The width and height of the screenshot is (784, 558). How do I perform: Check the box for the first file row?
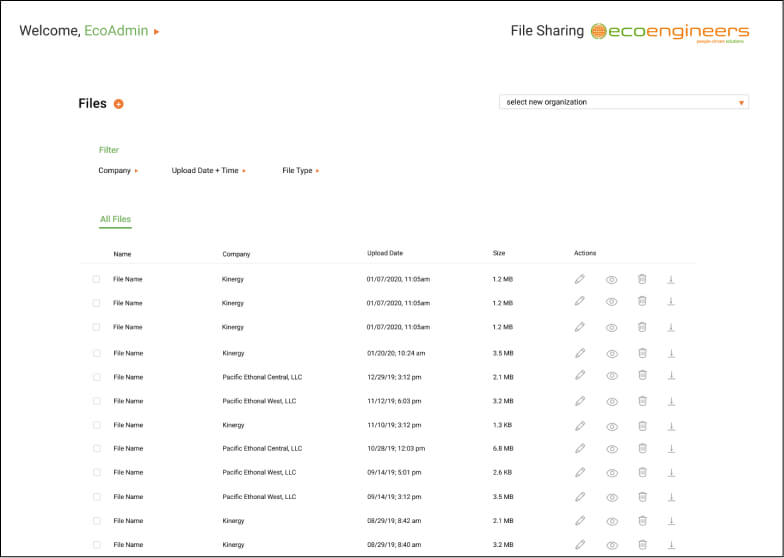pyautogui.click(x=96, y=279)
